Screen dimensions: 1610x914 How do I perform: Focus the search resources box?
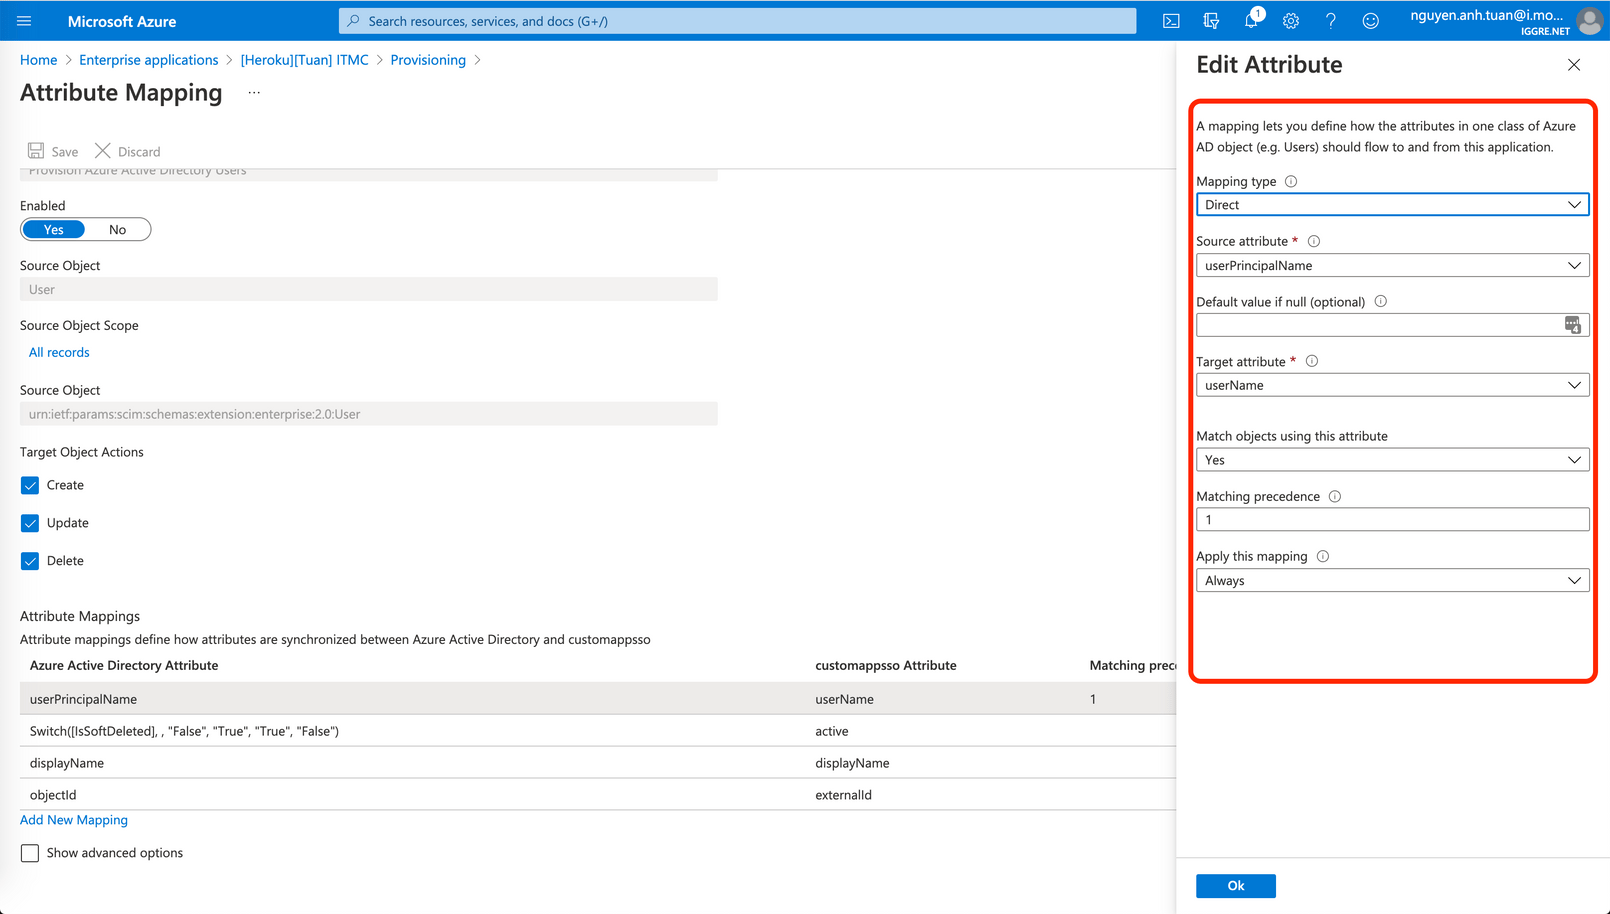tap(737, 21)
